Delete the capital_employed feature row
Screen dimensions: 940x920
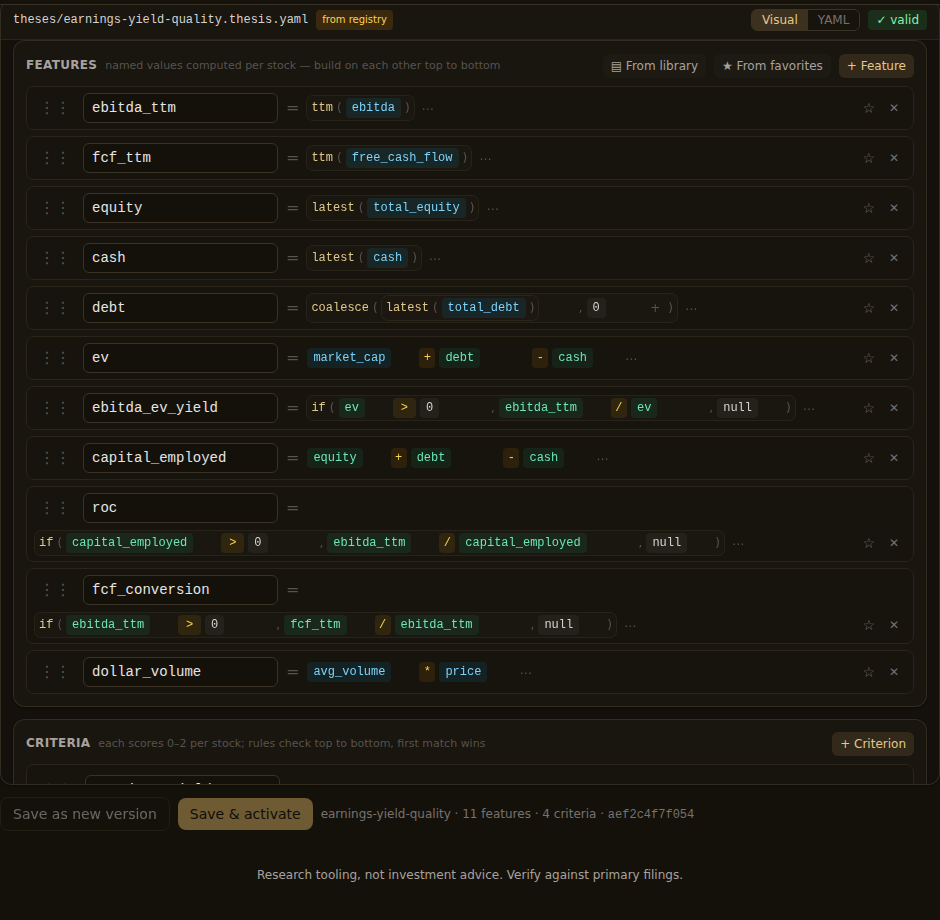point(894,459)
